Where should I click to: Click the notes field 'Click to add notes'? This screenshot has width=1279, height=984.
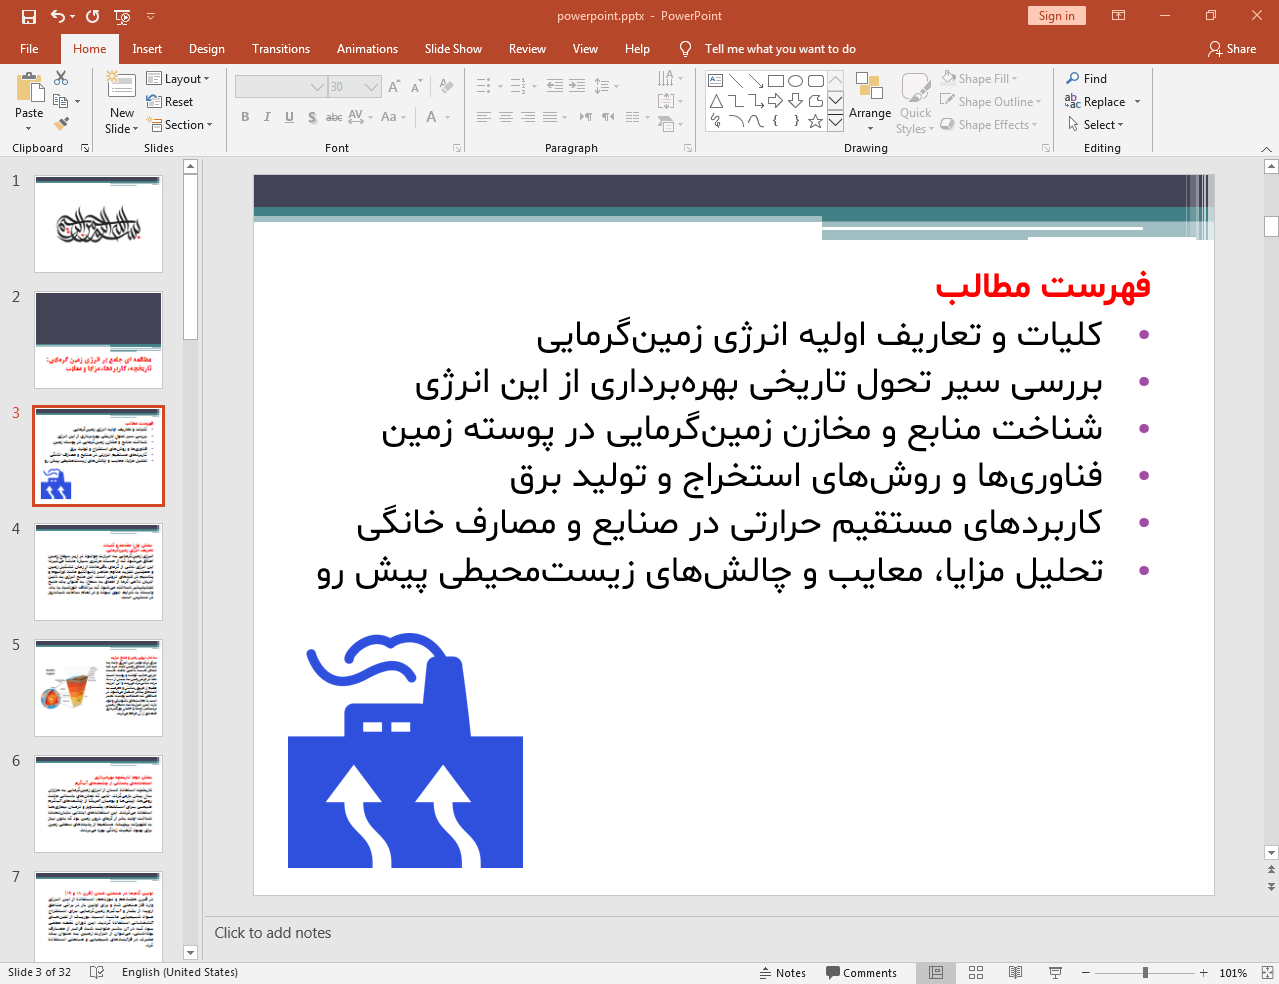click(273, 932)
